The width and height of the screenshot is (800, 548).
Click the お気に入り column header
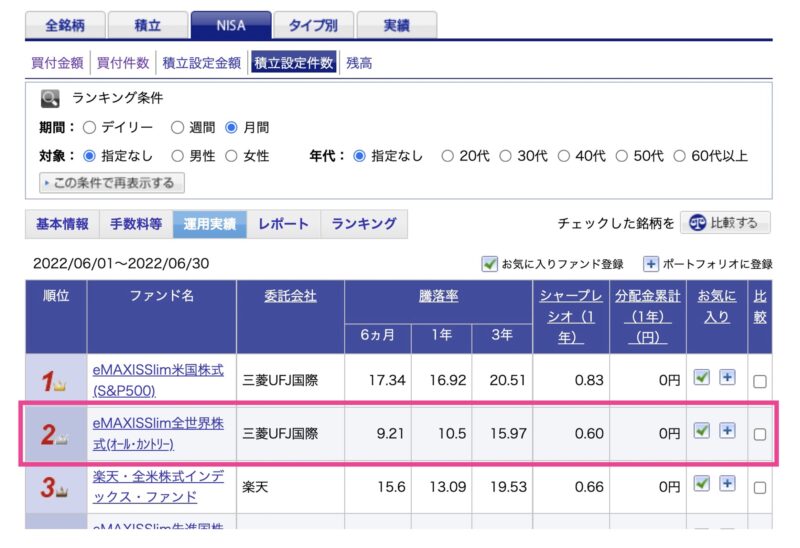point(717,306)
